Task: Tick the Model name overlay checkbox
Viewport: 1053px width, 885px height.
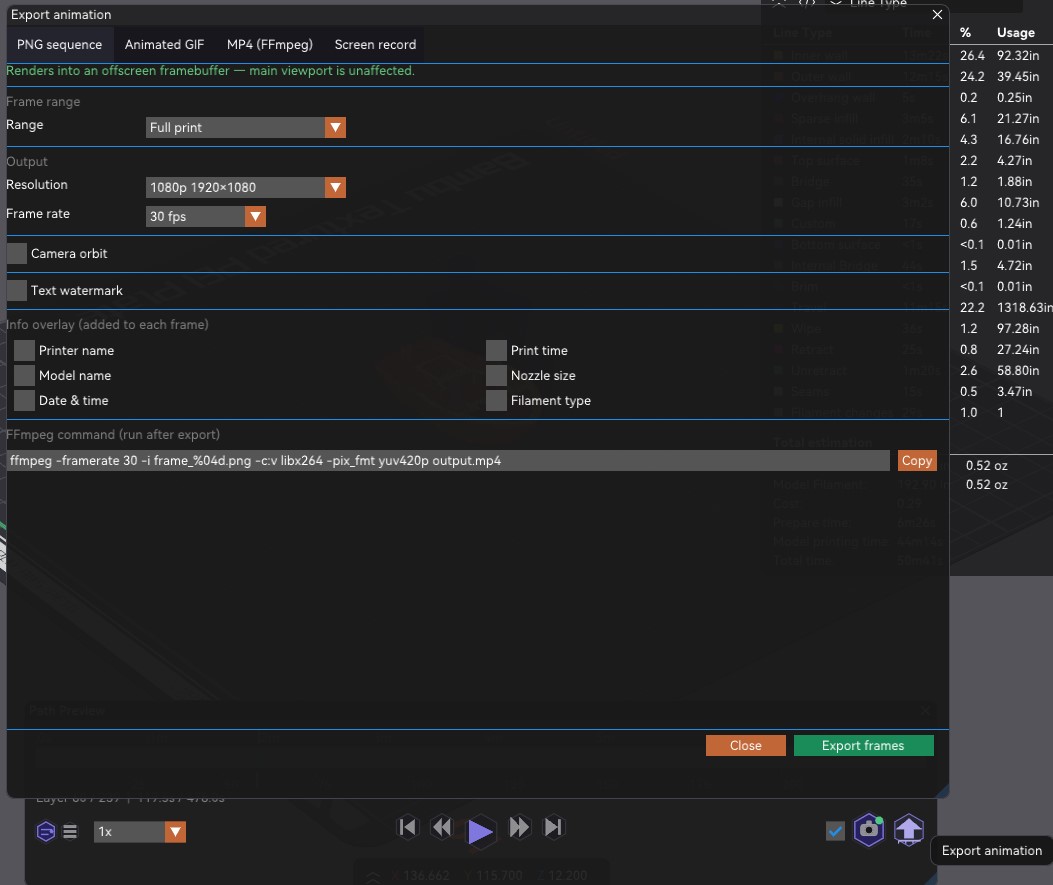Action: 24,375
